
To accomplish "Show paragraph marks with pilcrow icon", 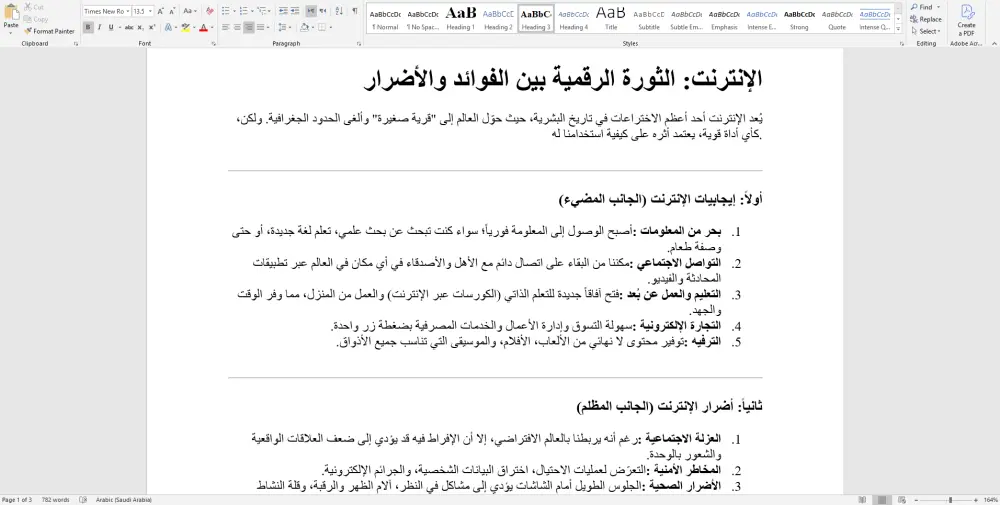I will 355,11.
